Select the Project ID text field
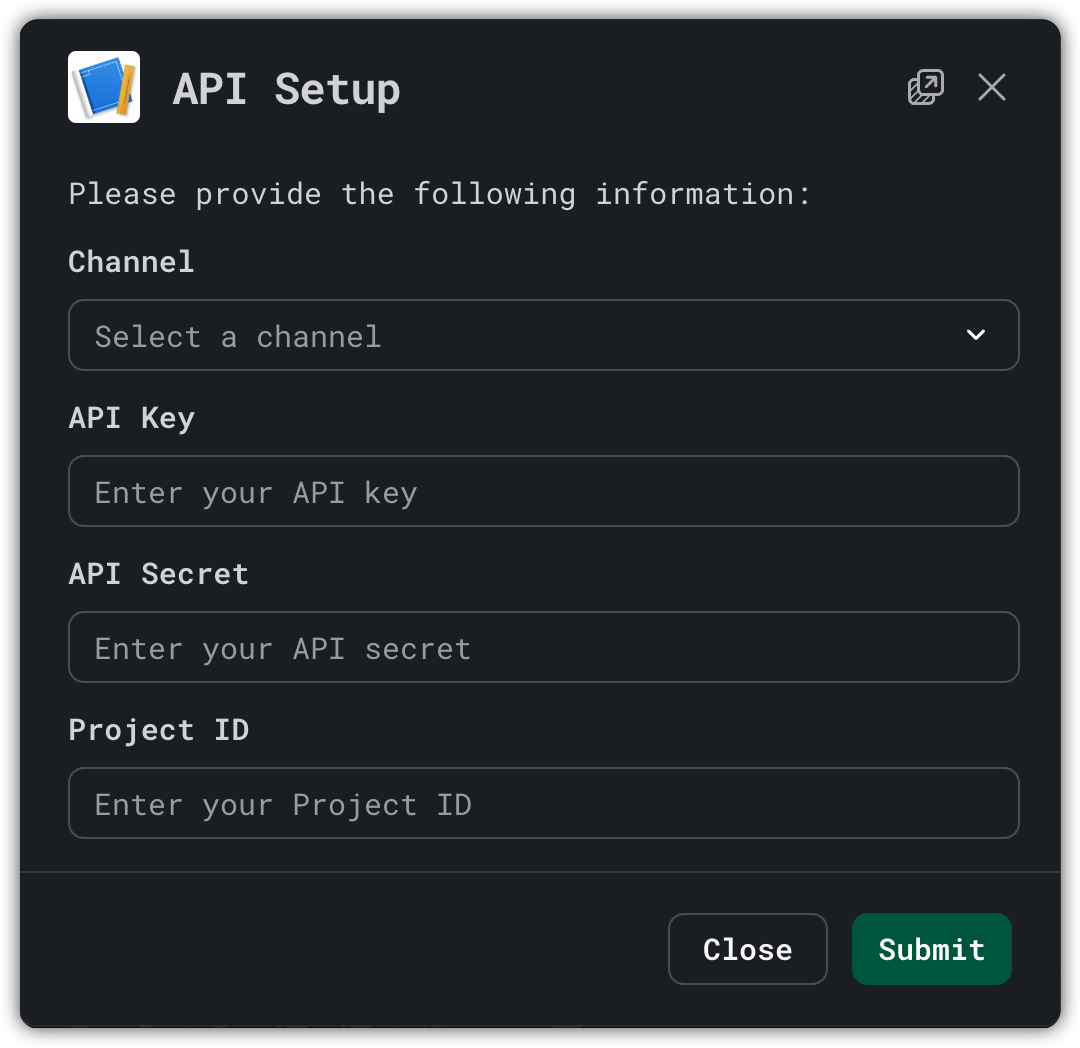The width and height of the screenshot is (1080, 1048). [544, 803]
